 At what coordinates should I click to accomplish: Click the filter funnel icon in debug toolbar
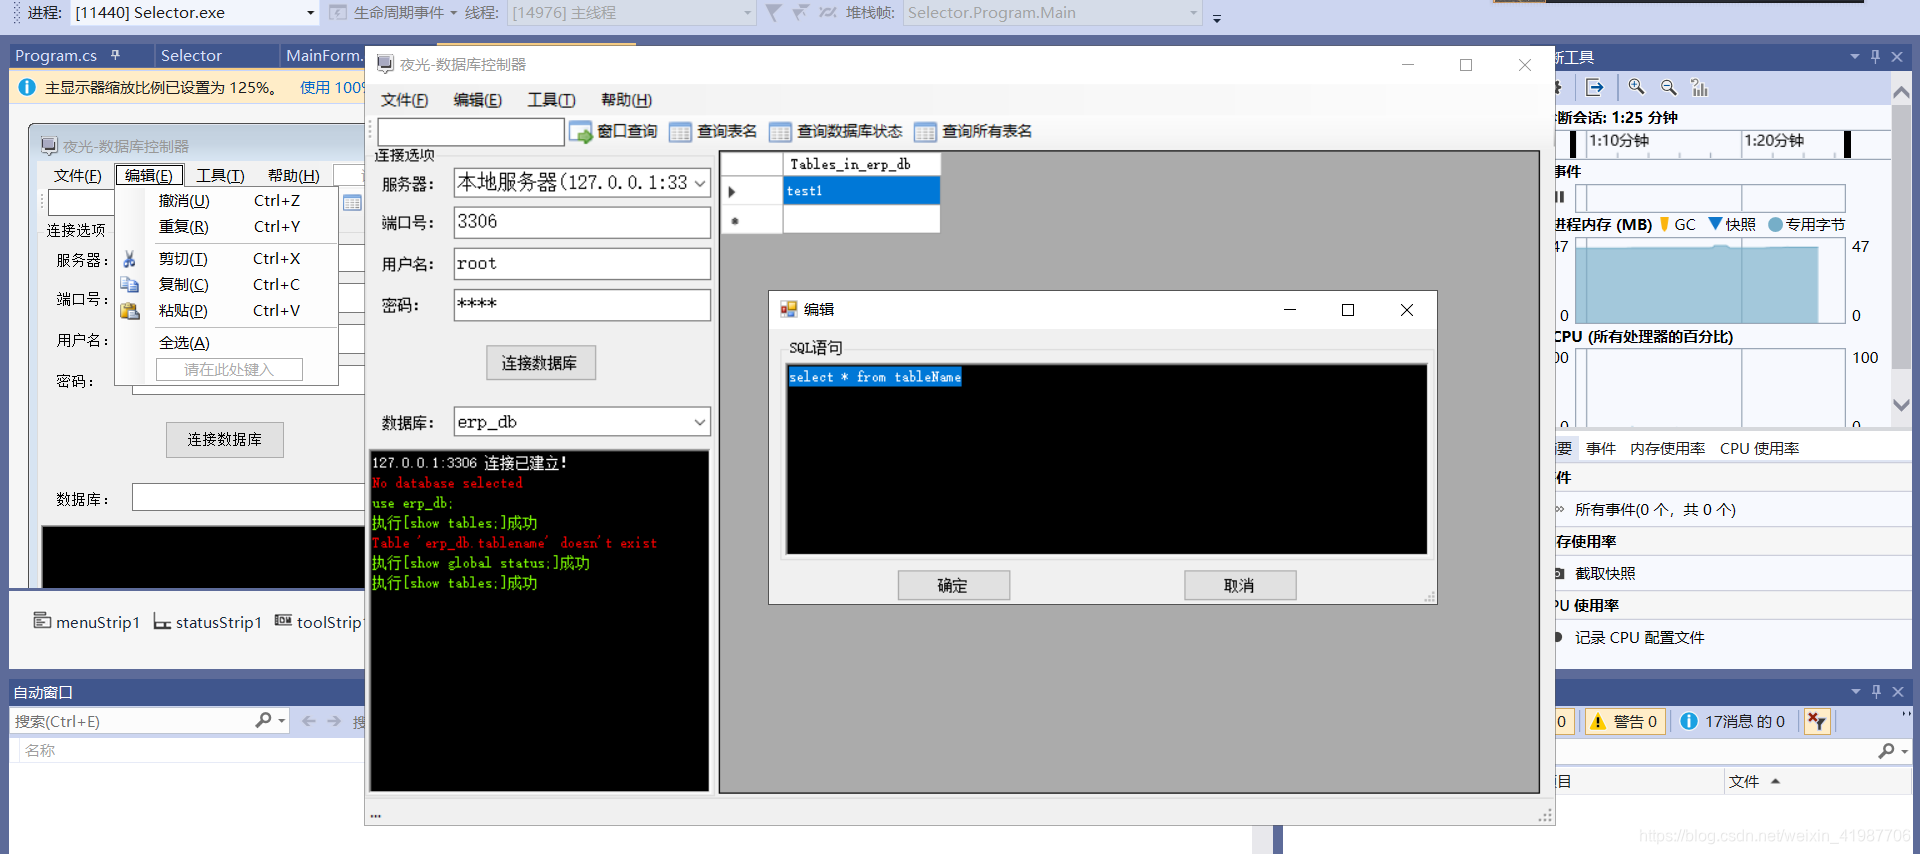(774, 13)
